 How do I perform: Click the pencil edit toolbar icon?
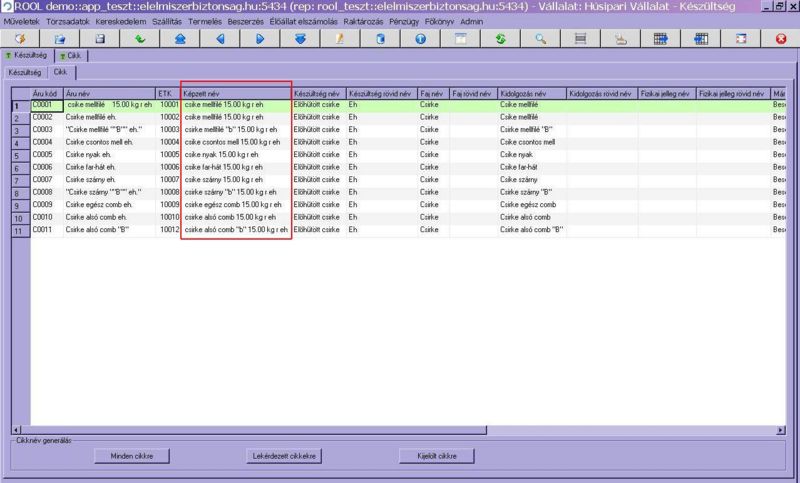click(x=340, y=39)
